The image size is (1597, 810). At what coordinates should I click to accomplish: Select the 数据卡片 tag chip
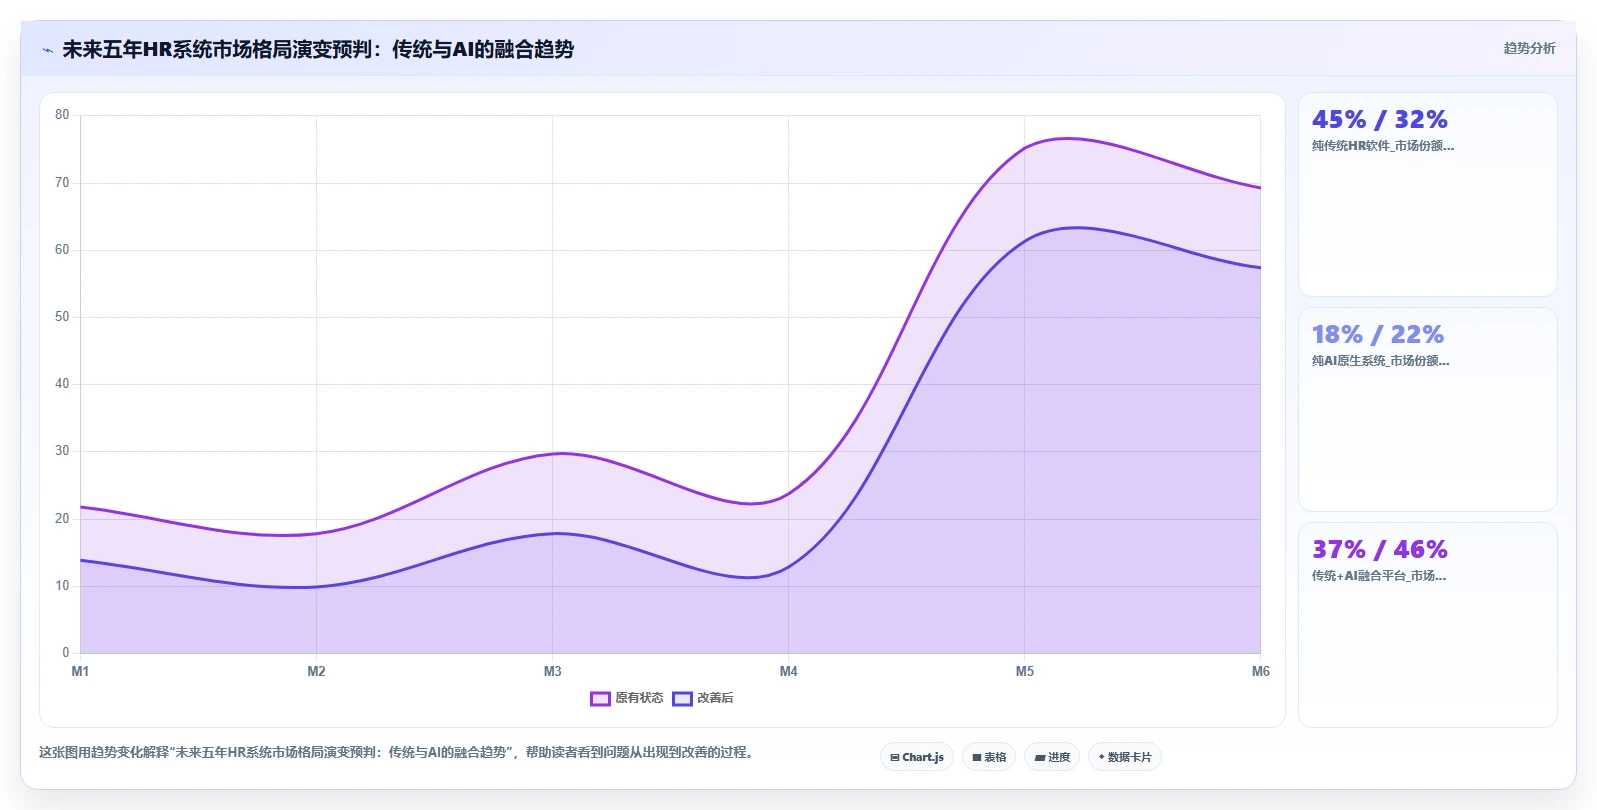point(1125,757)
